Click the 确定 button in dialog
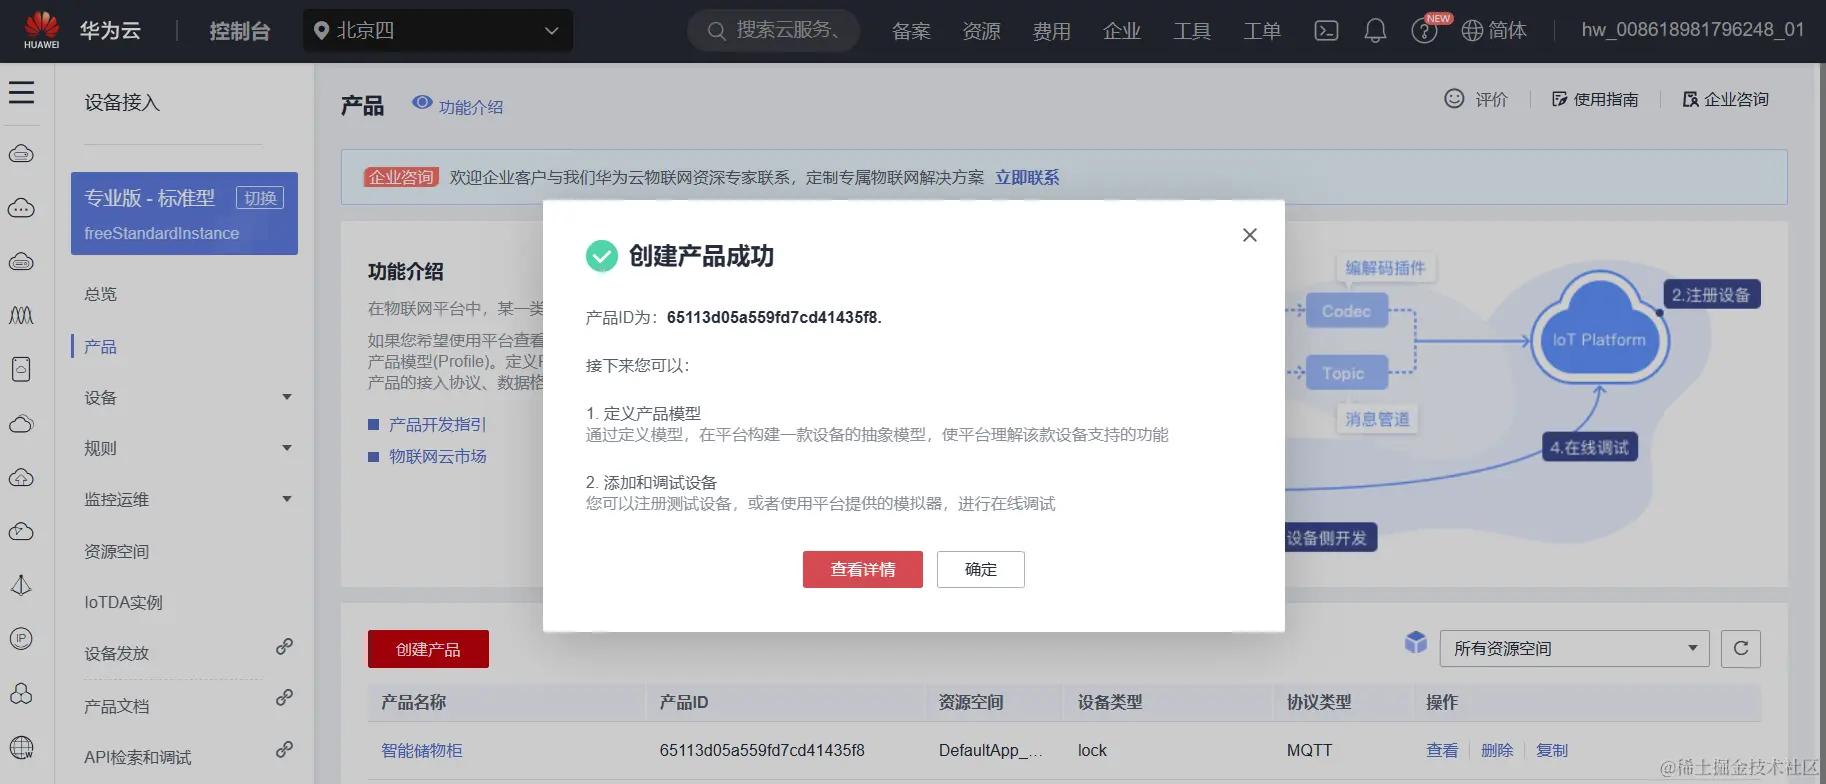 pos(981,569)
